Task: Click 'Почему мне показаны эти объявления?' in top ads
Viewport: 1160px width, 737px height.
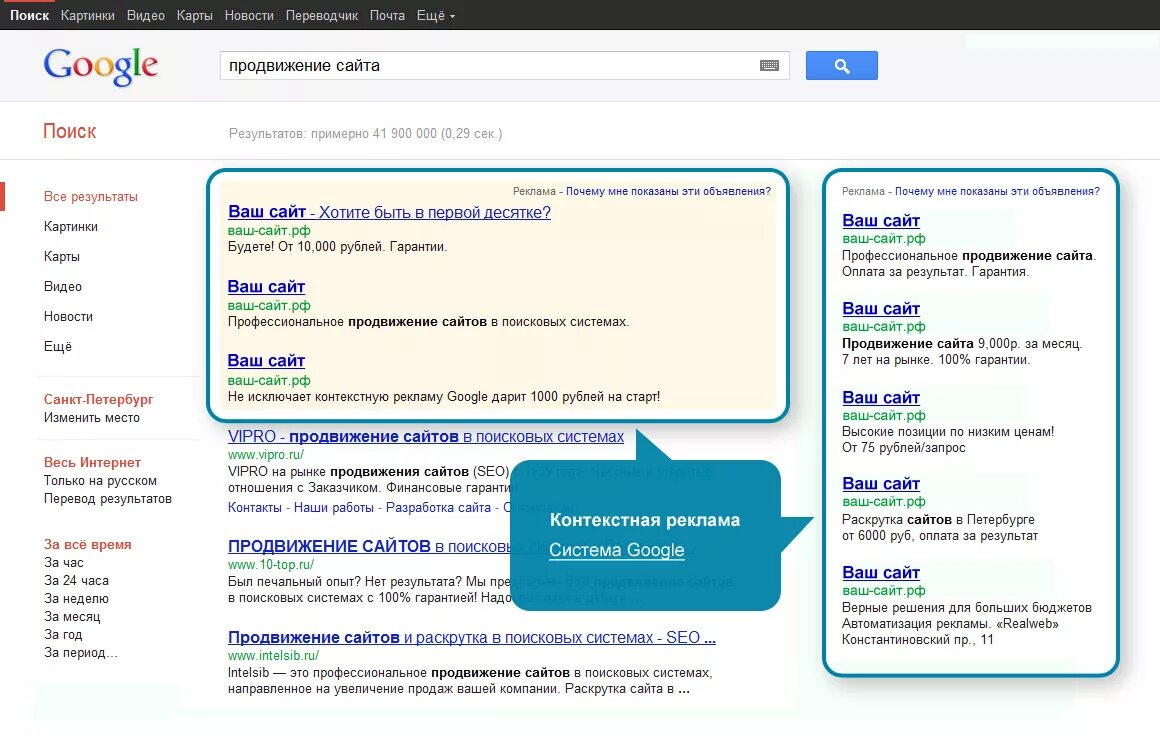Action: coord(668,191)
